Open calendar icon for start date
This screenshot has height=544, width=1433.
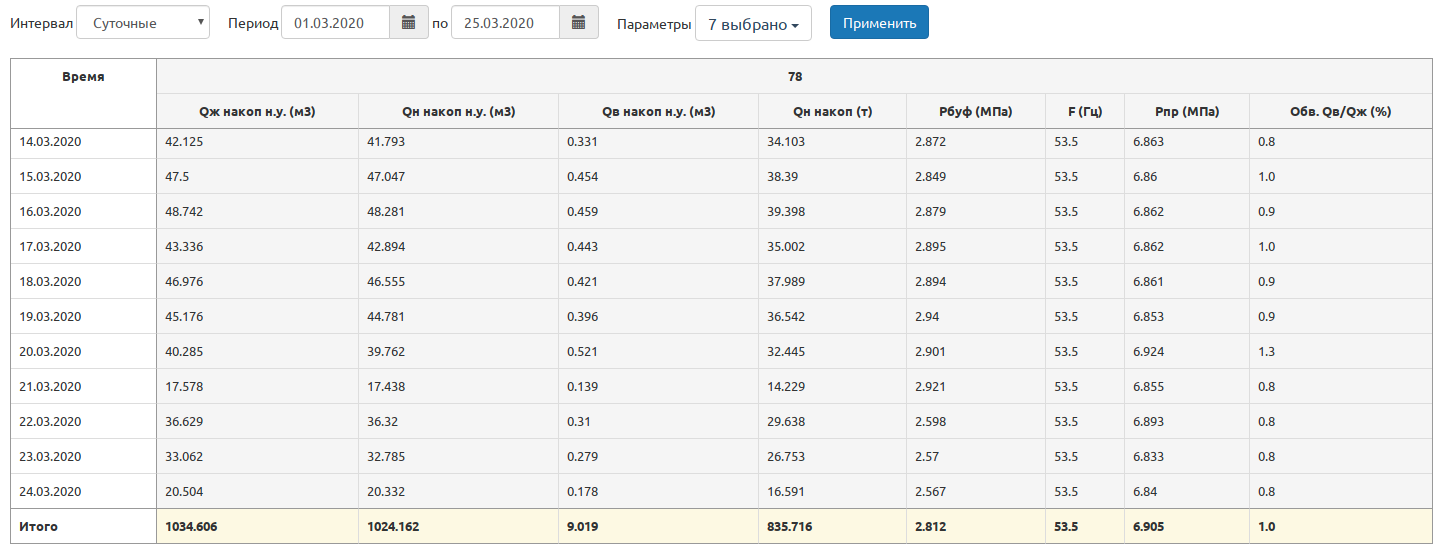(x=408, y=23)
